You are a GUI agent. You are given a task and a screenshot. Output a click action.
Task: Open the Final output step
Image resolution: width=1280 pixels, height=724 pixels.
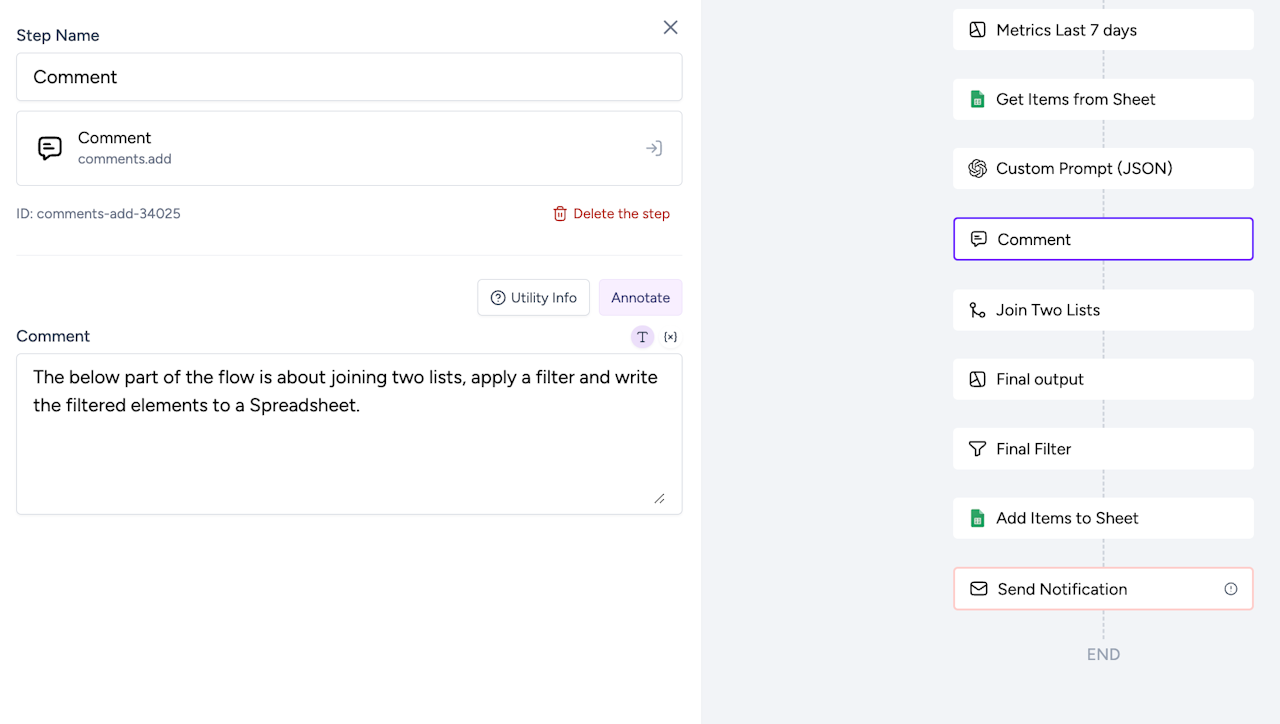(1103, 379)
